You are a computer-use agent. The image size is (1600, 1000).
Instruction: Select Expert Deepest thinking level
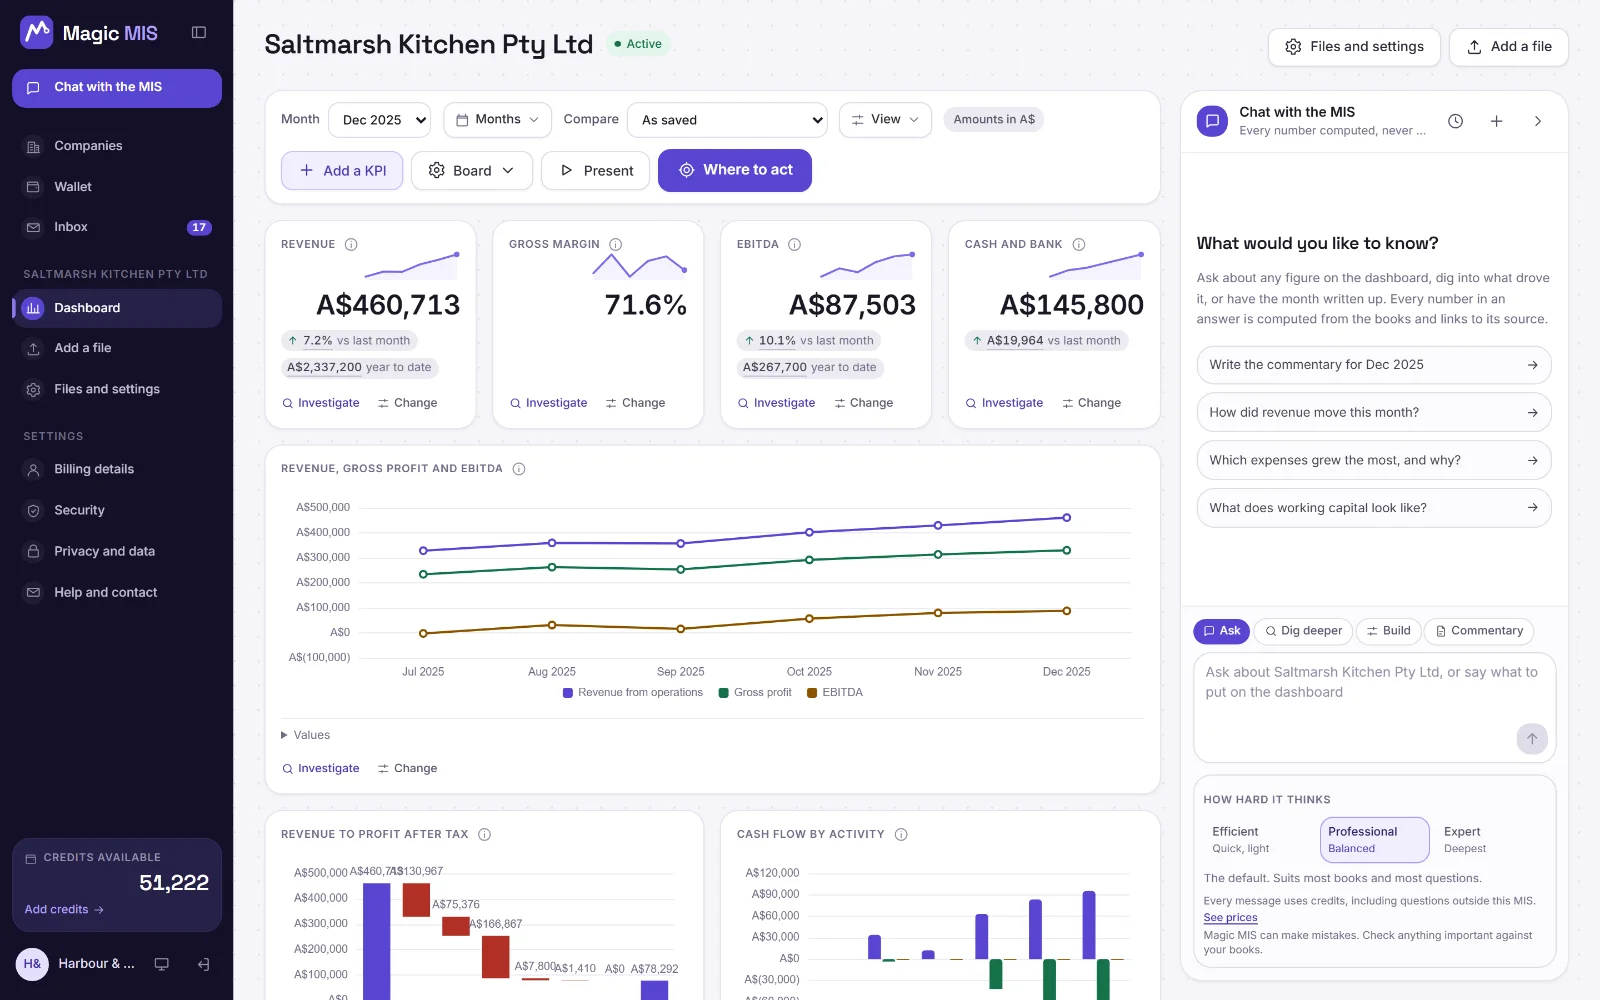(1490, 840)
